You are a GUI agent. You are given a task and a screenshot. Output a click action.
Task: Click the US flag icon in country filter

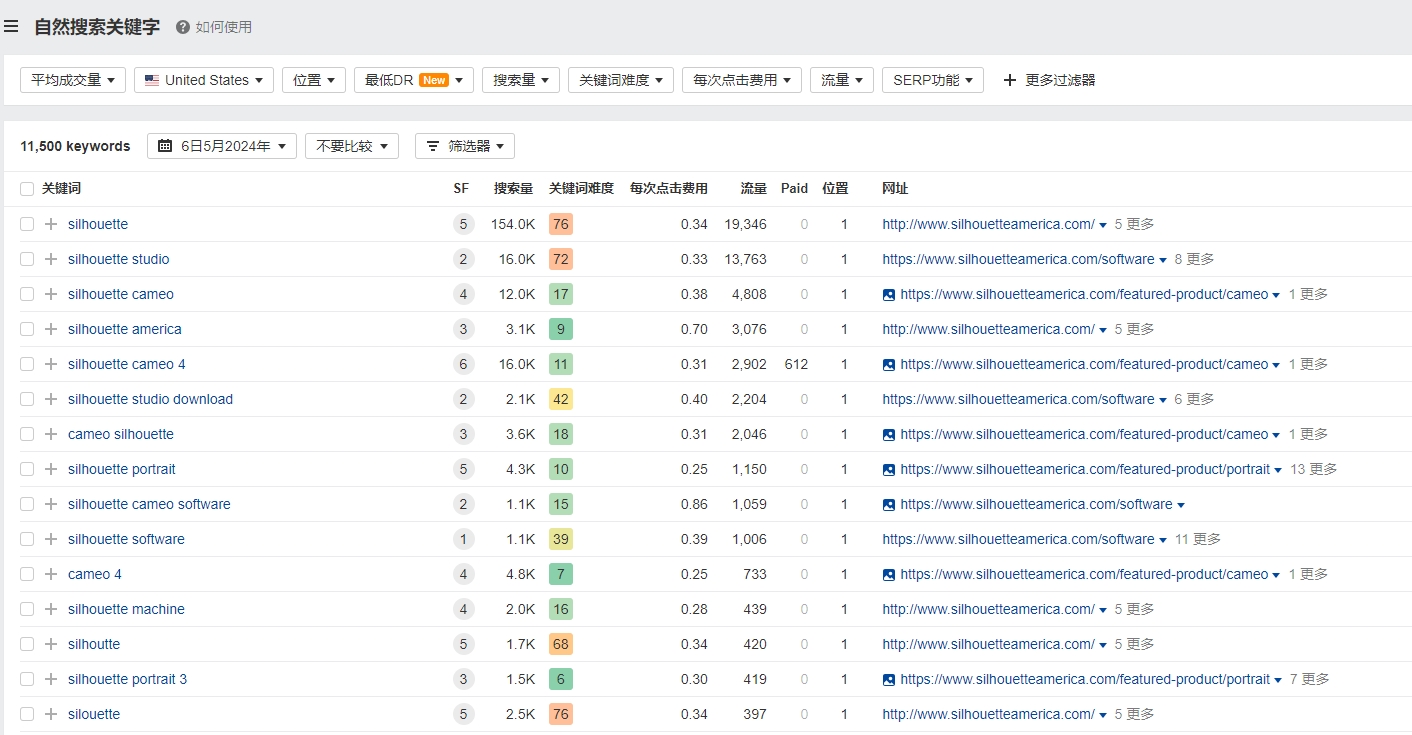coord(152,80)
